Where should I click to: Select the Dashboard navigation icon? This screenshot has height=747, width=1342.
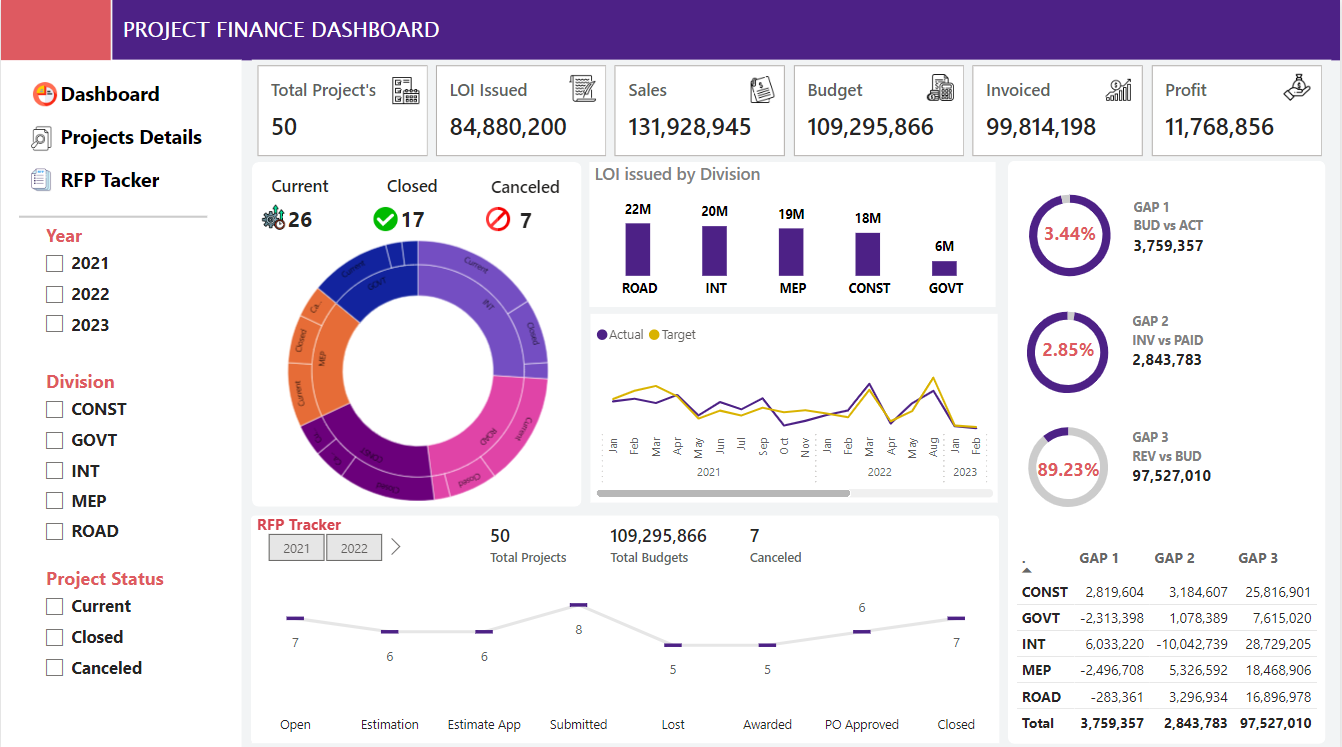(44, 93)
